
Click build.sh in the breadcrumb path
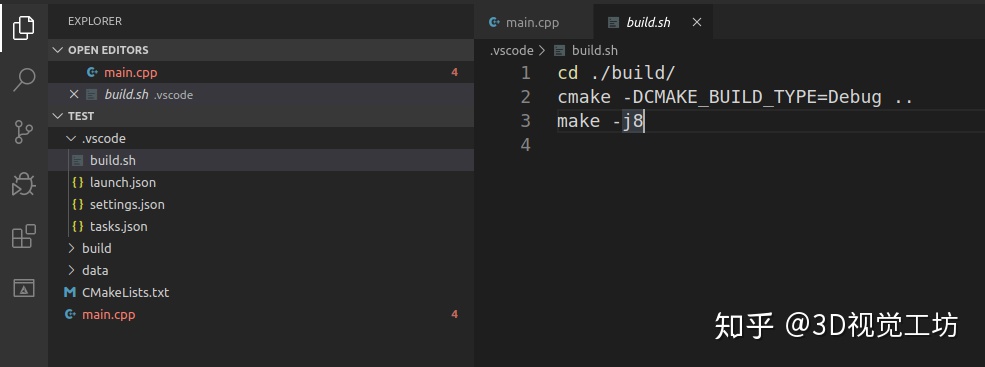pyautogui.click(x=595, y=50)
